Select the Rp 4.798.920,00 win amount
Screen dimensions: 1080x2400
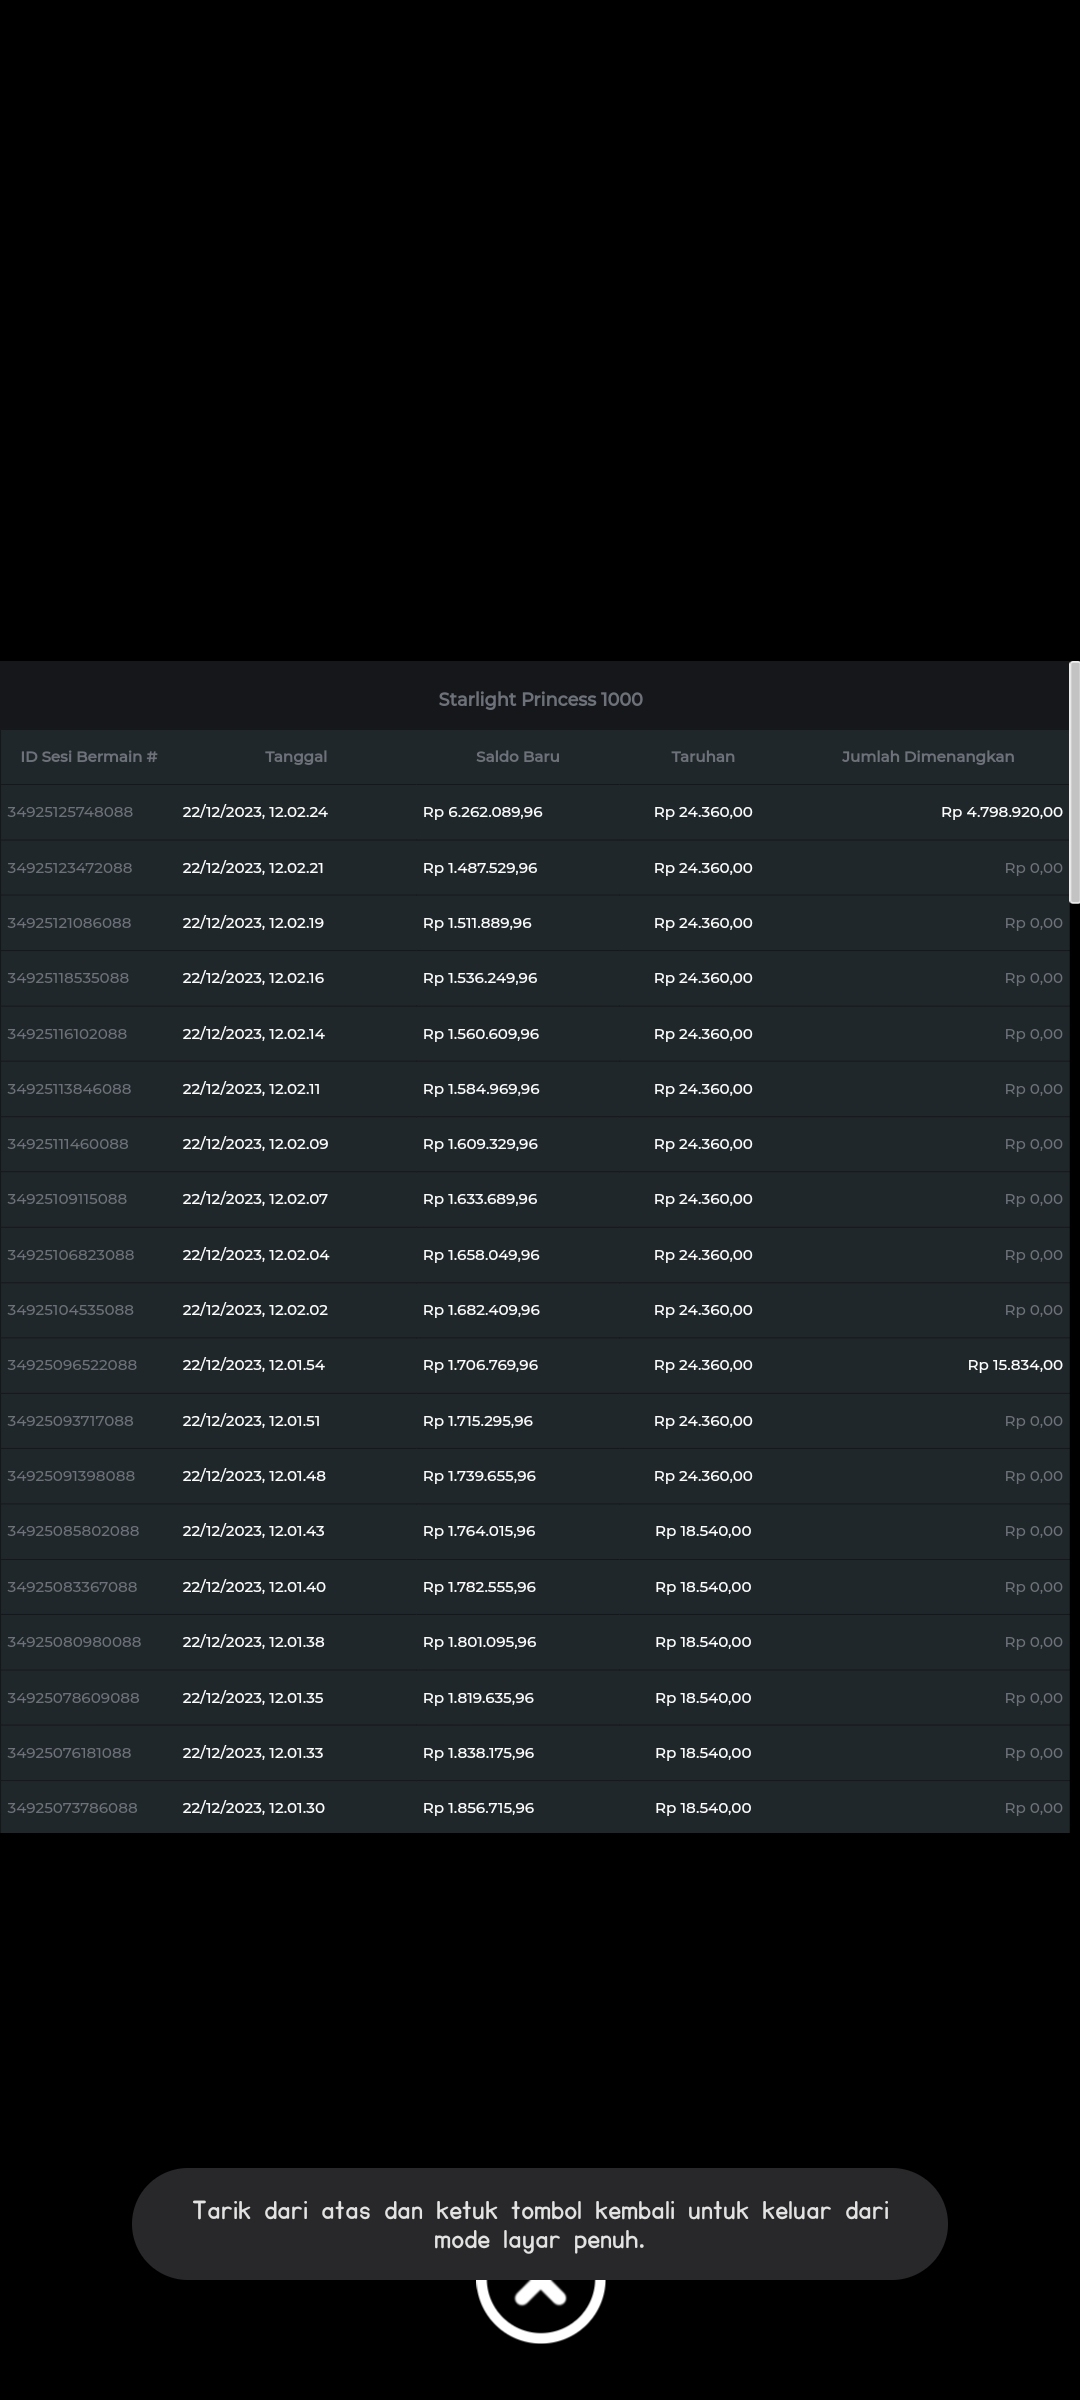tap(1001, 812)
